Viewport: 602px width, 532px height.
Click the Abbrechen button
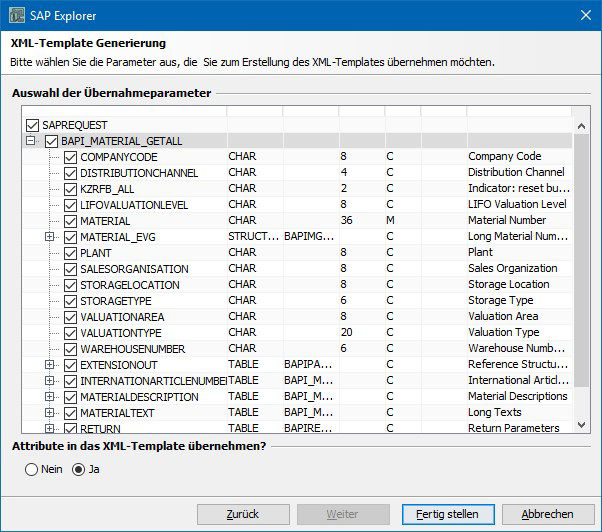coord(548,514)
